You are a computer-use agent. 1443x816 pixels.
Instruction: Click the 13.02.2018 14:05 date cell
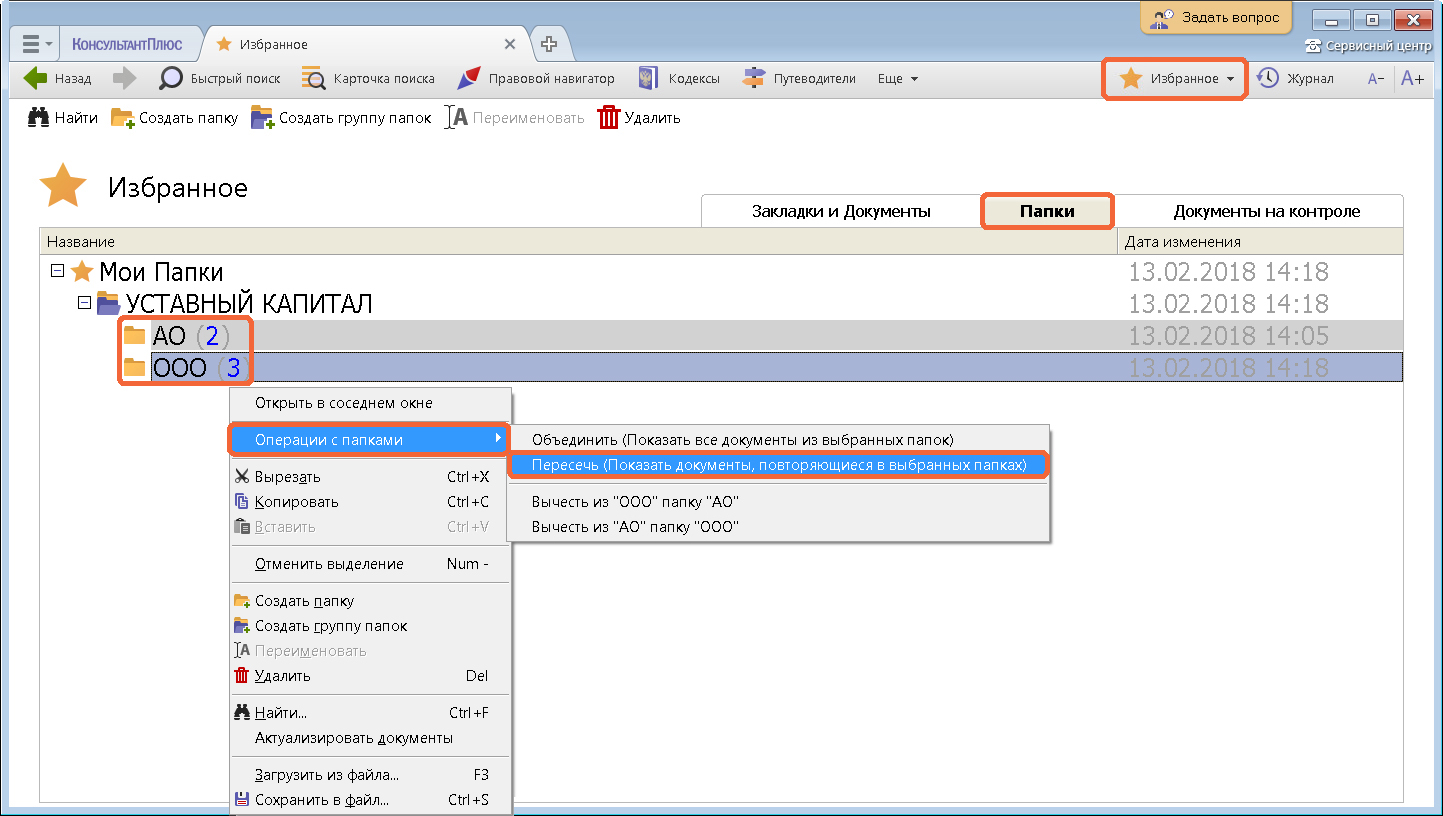tap(1228, 336)
